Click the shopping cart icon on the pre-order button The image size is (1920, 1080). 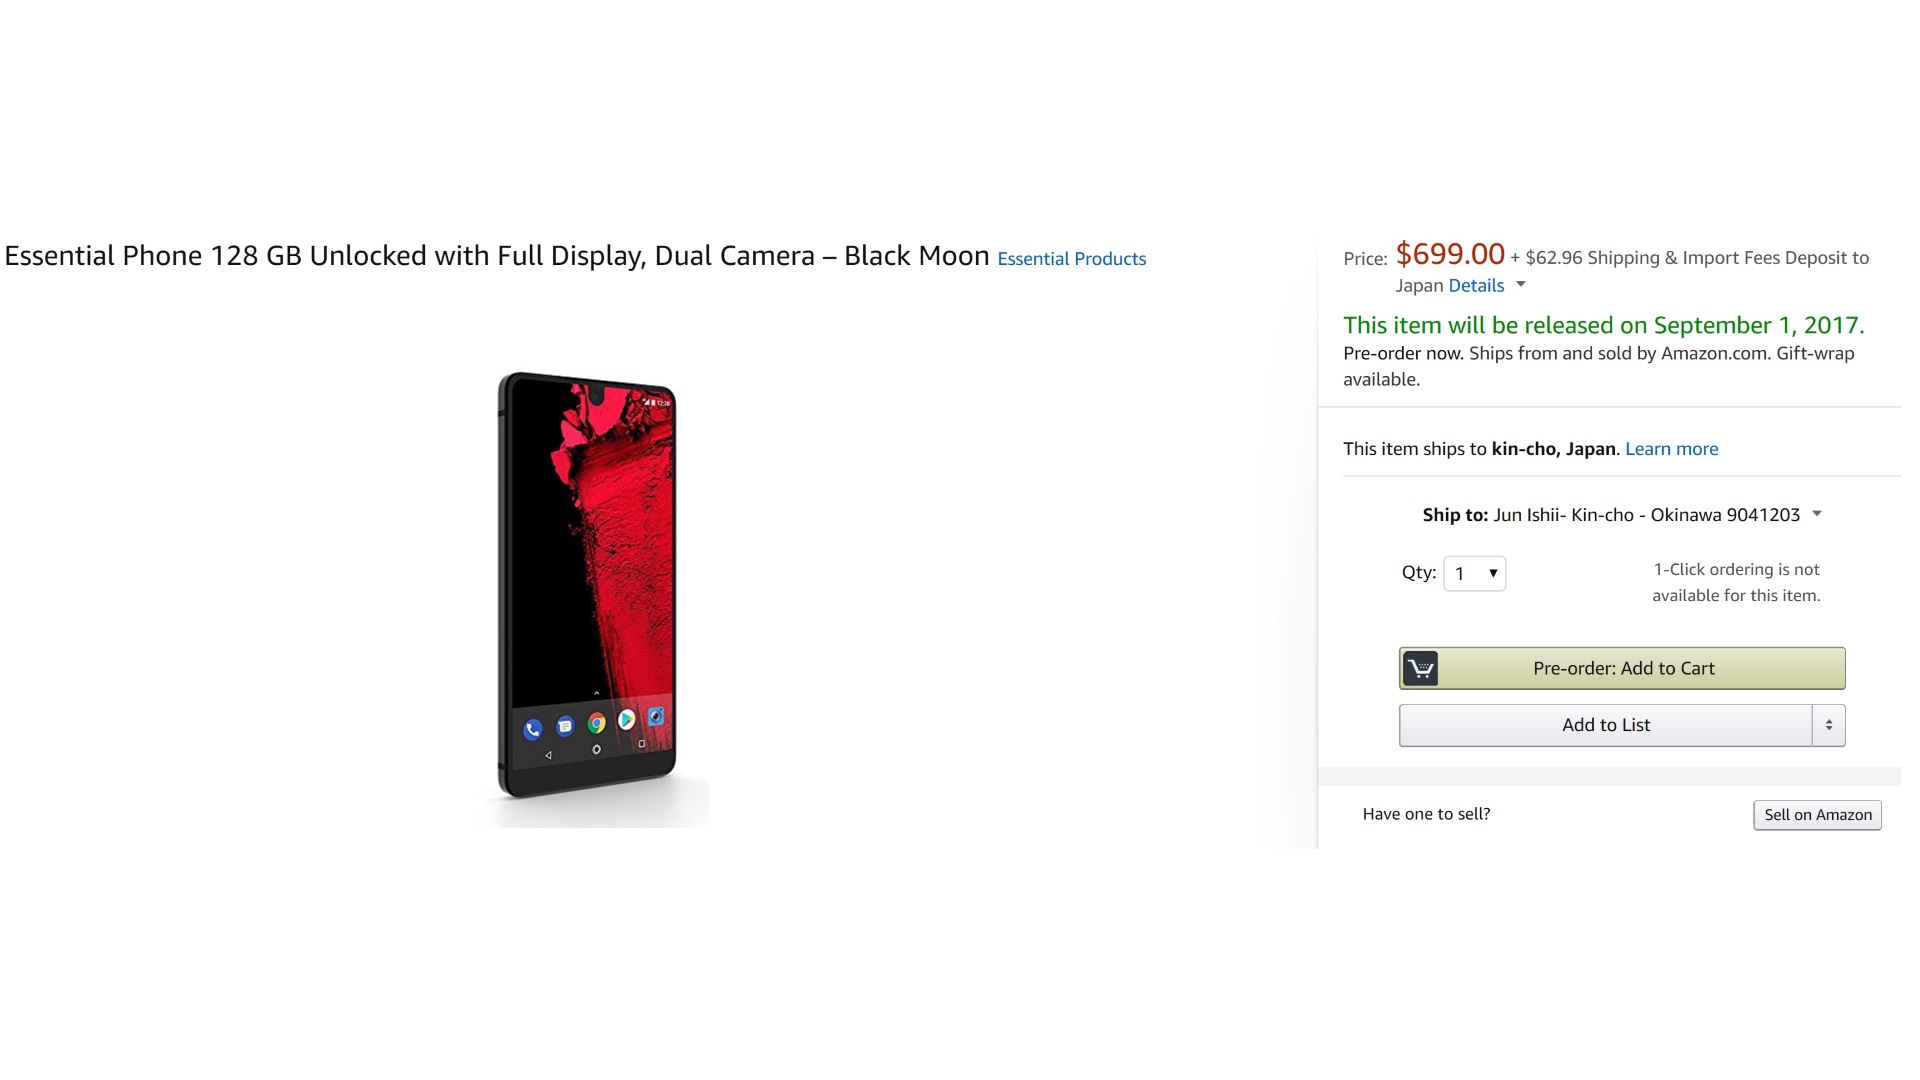(1420, 668)
